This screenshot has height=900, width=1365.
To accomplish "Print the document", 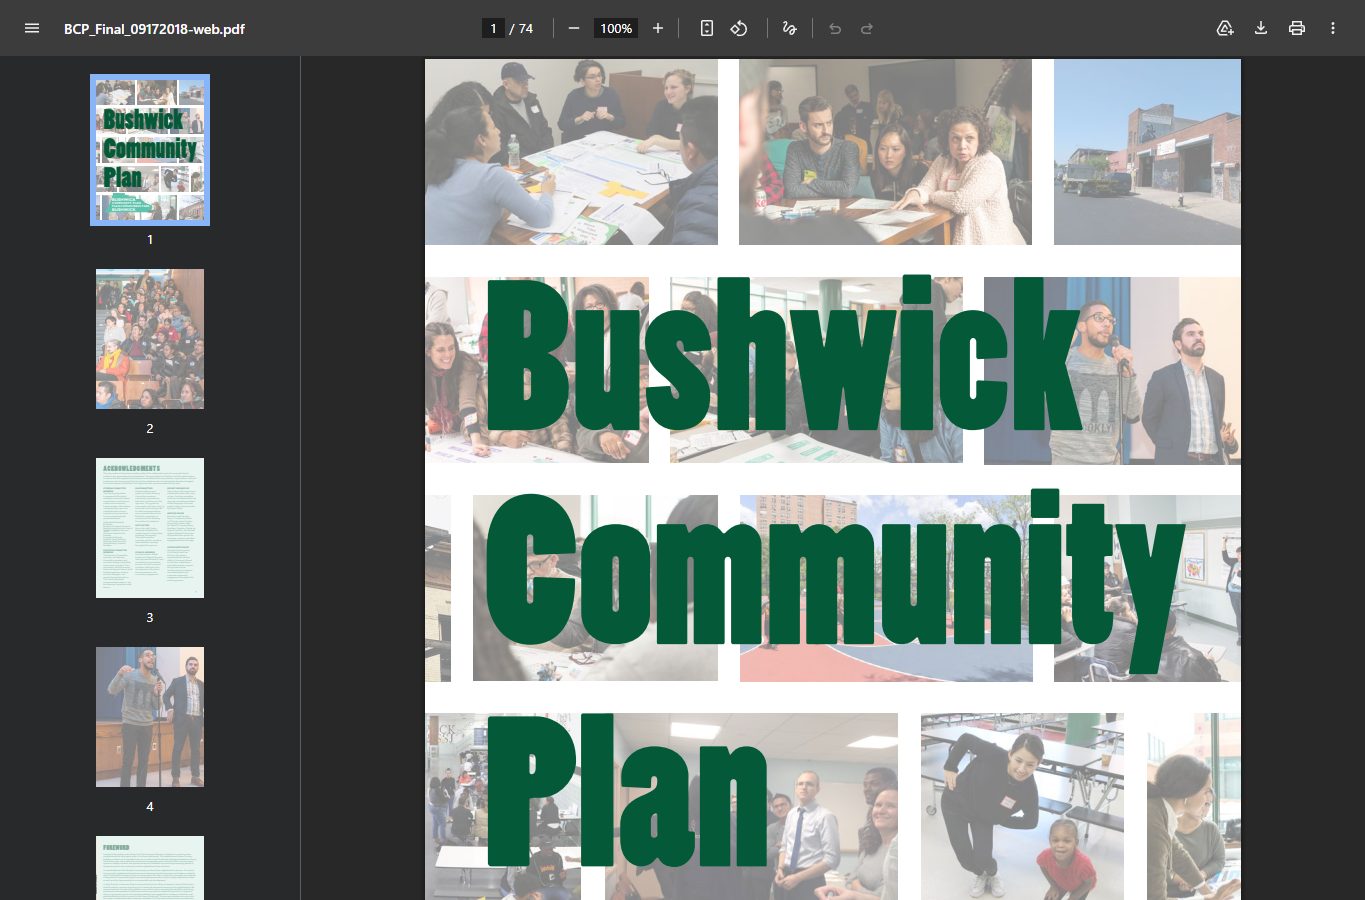I will point(1297,28).
